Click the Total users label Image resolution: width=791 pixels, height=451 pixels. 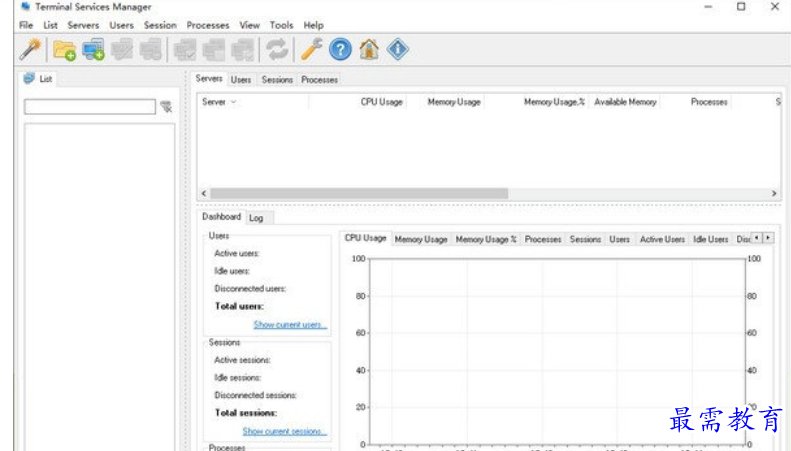239,306
